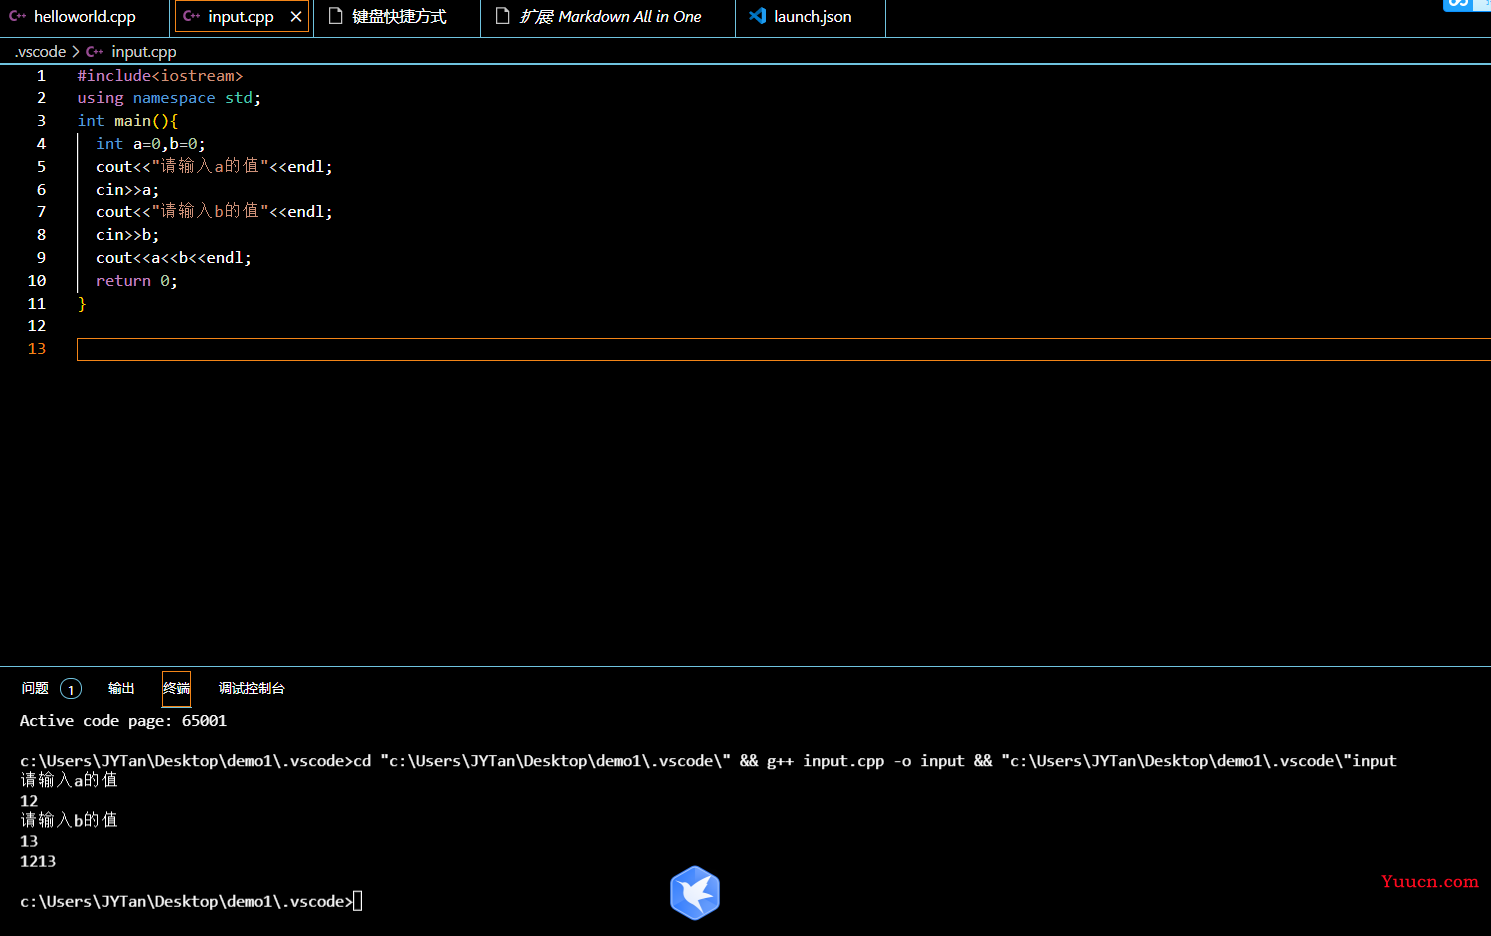Click the 'cin>>a;' line
Image resolution: width=1491 pixels, height=936 pixels.
[x=127, y=190]
